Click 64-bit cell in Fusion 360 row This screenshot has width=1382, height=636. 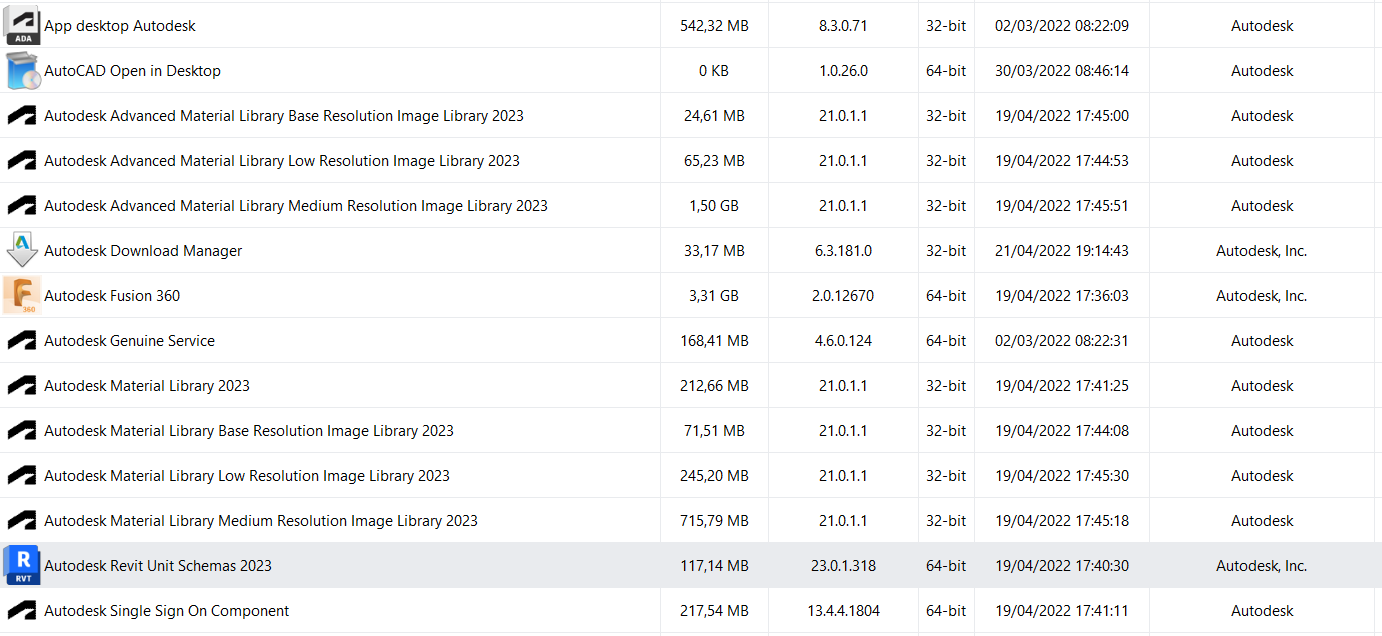(x=946, y=296)
